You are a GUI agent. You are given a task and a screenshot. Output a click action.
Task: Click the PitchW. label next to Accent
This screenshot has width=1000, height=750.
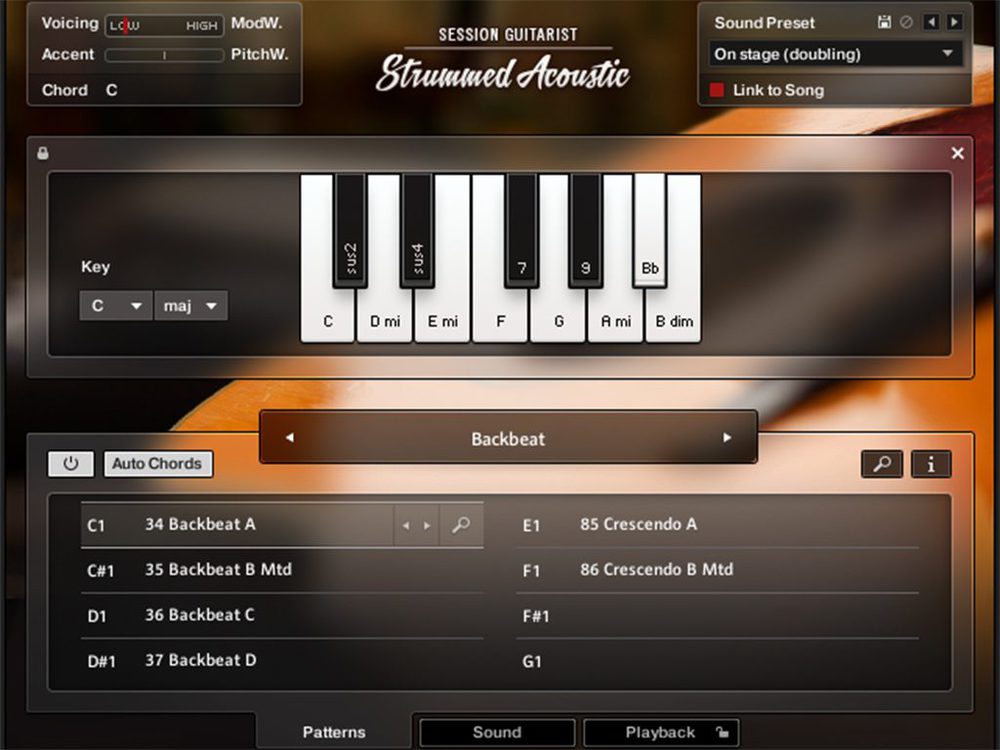(260, 54)
